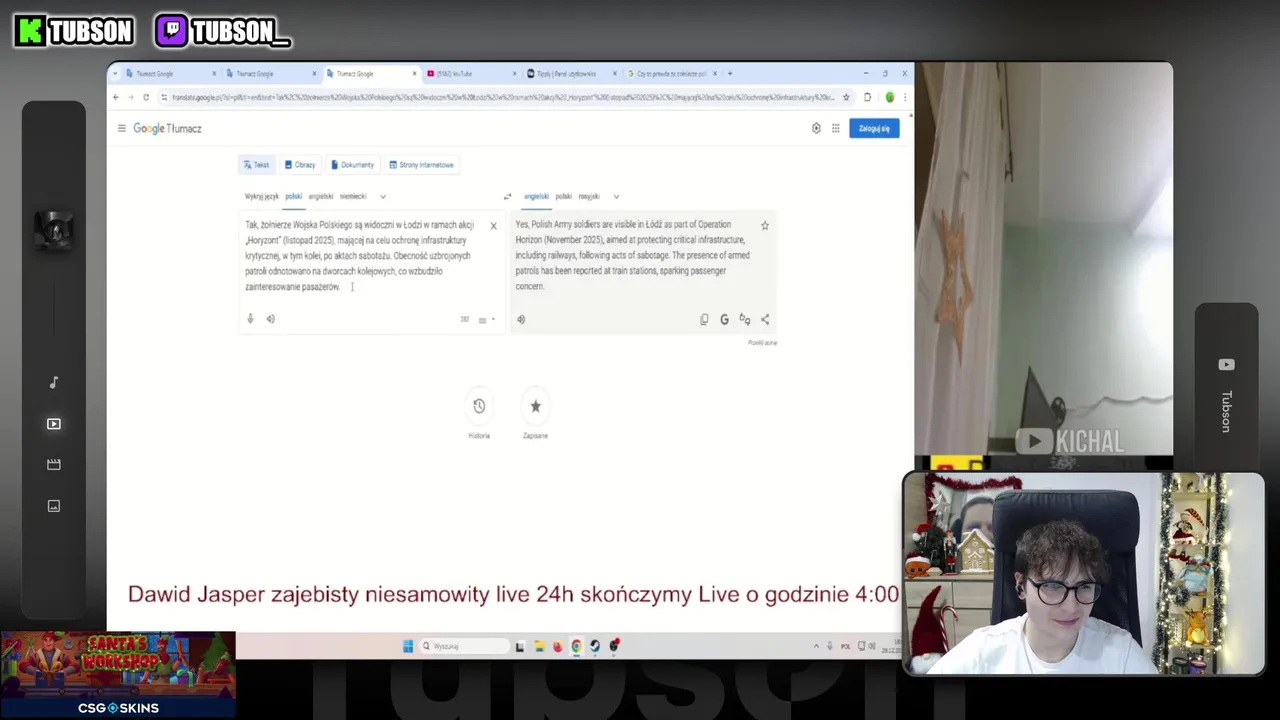
Task: Open Zapisane saved translations
Action: (x=535, y=406)
